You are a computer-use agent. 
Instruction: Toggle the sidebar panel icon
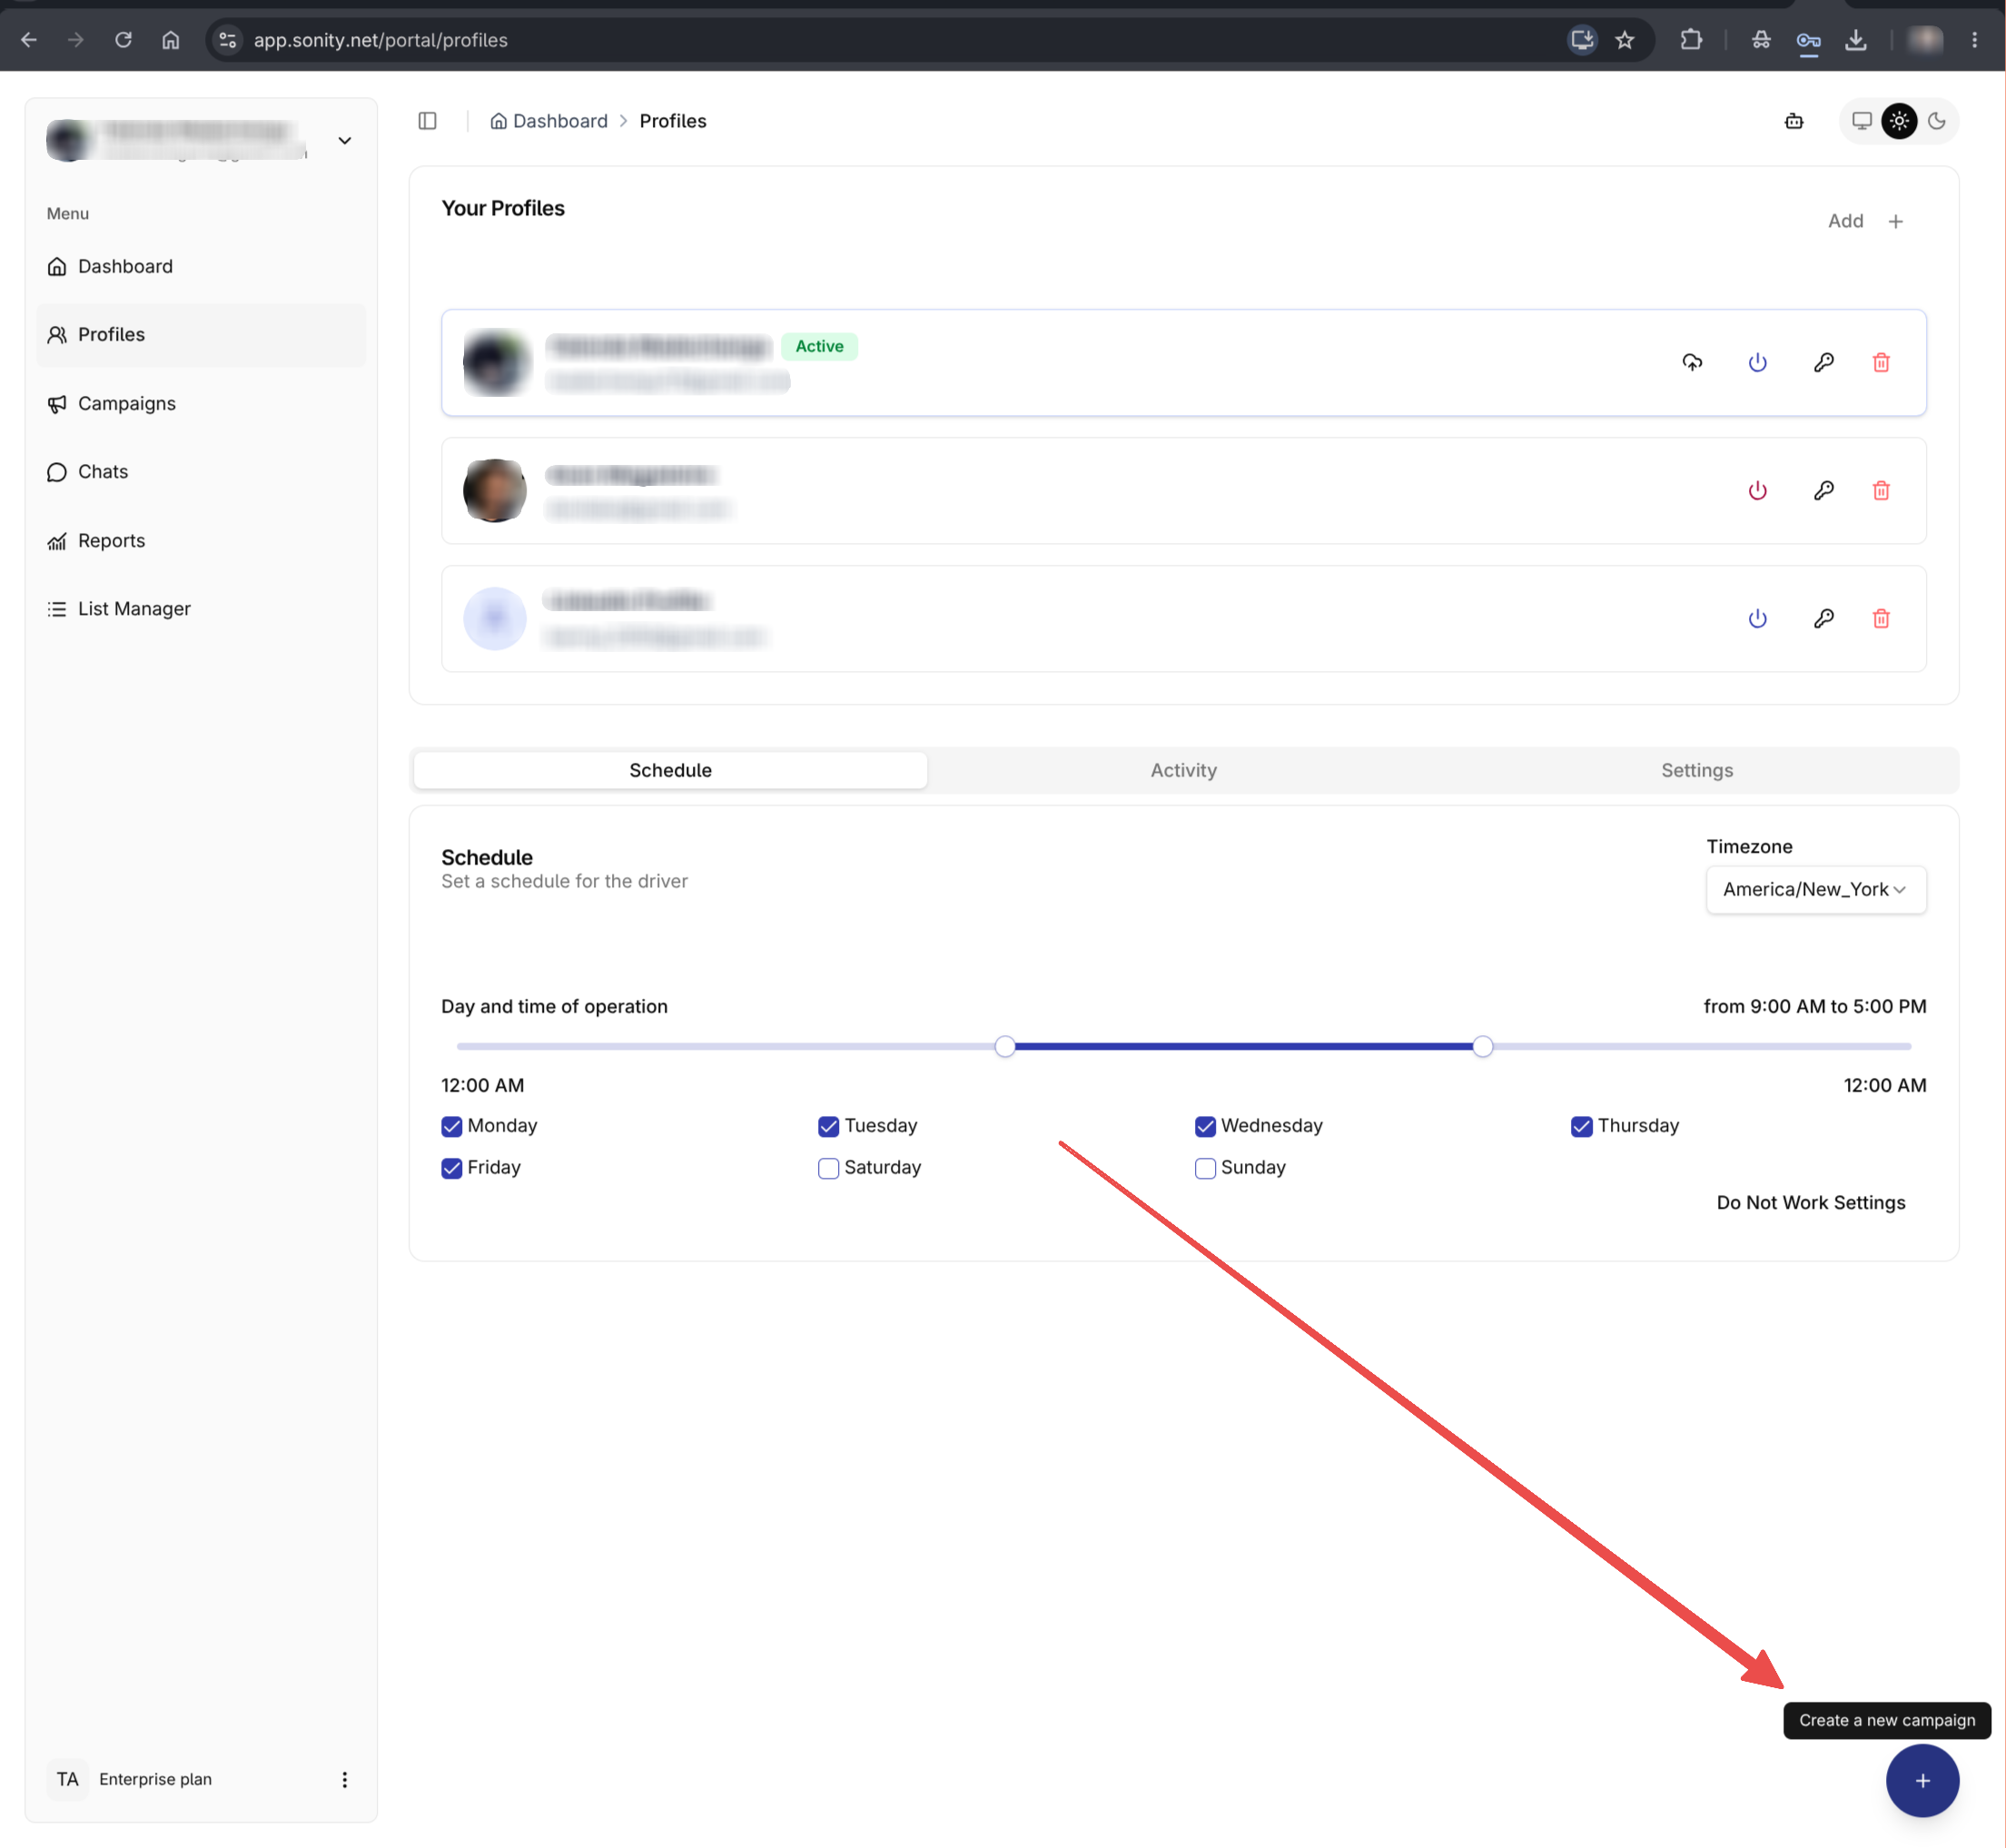(x=427, y=121)
